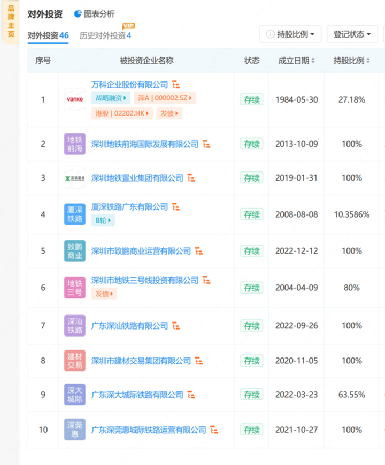Click the 80% shareholding value
The image size is (385, 465).
point(352,287)
